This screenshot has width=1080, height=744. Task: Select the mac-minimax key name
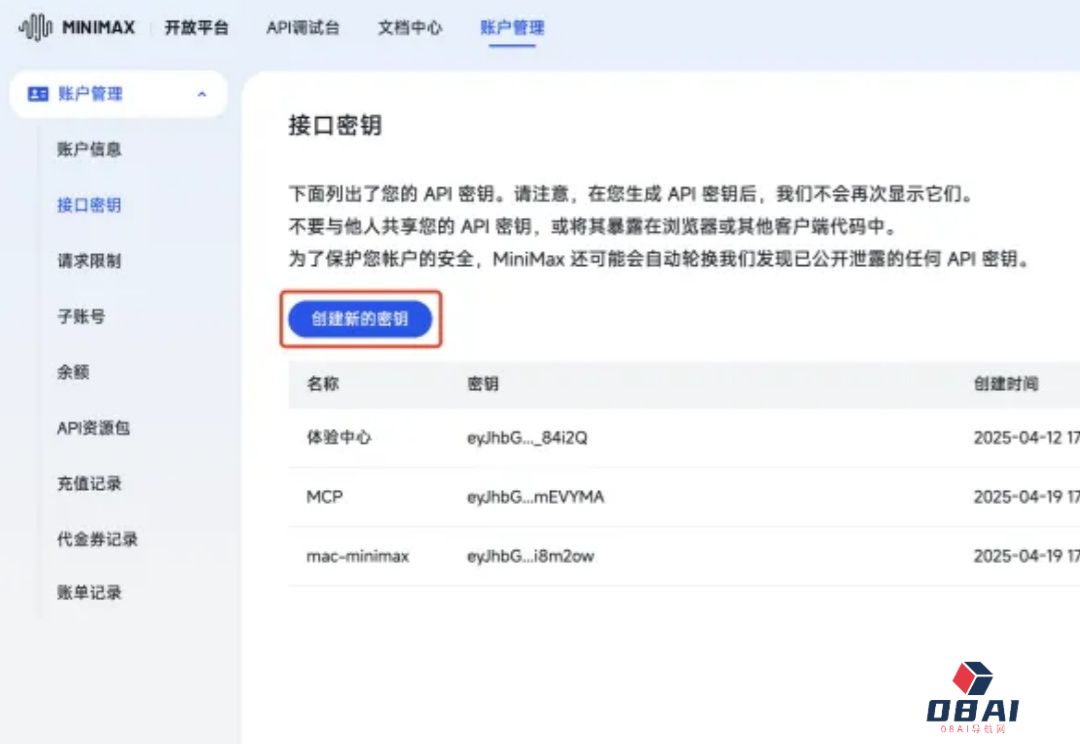pos(357,556)
